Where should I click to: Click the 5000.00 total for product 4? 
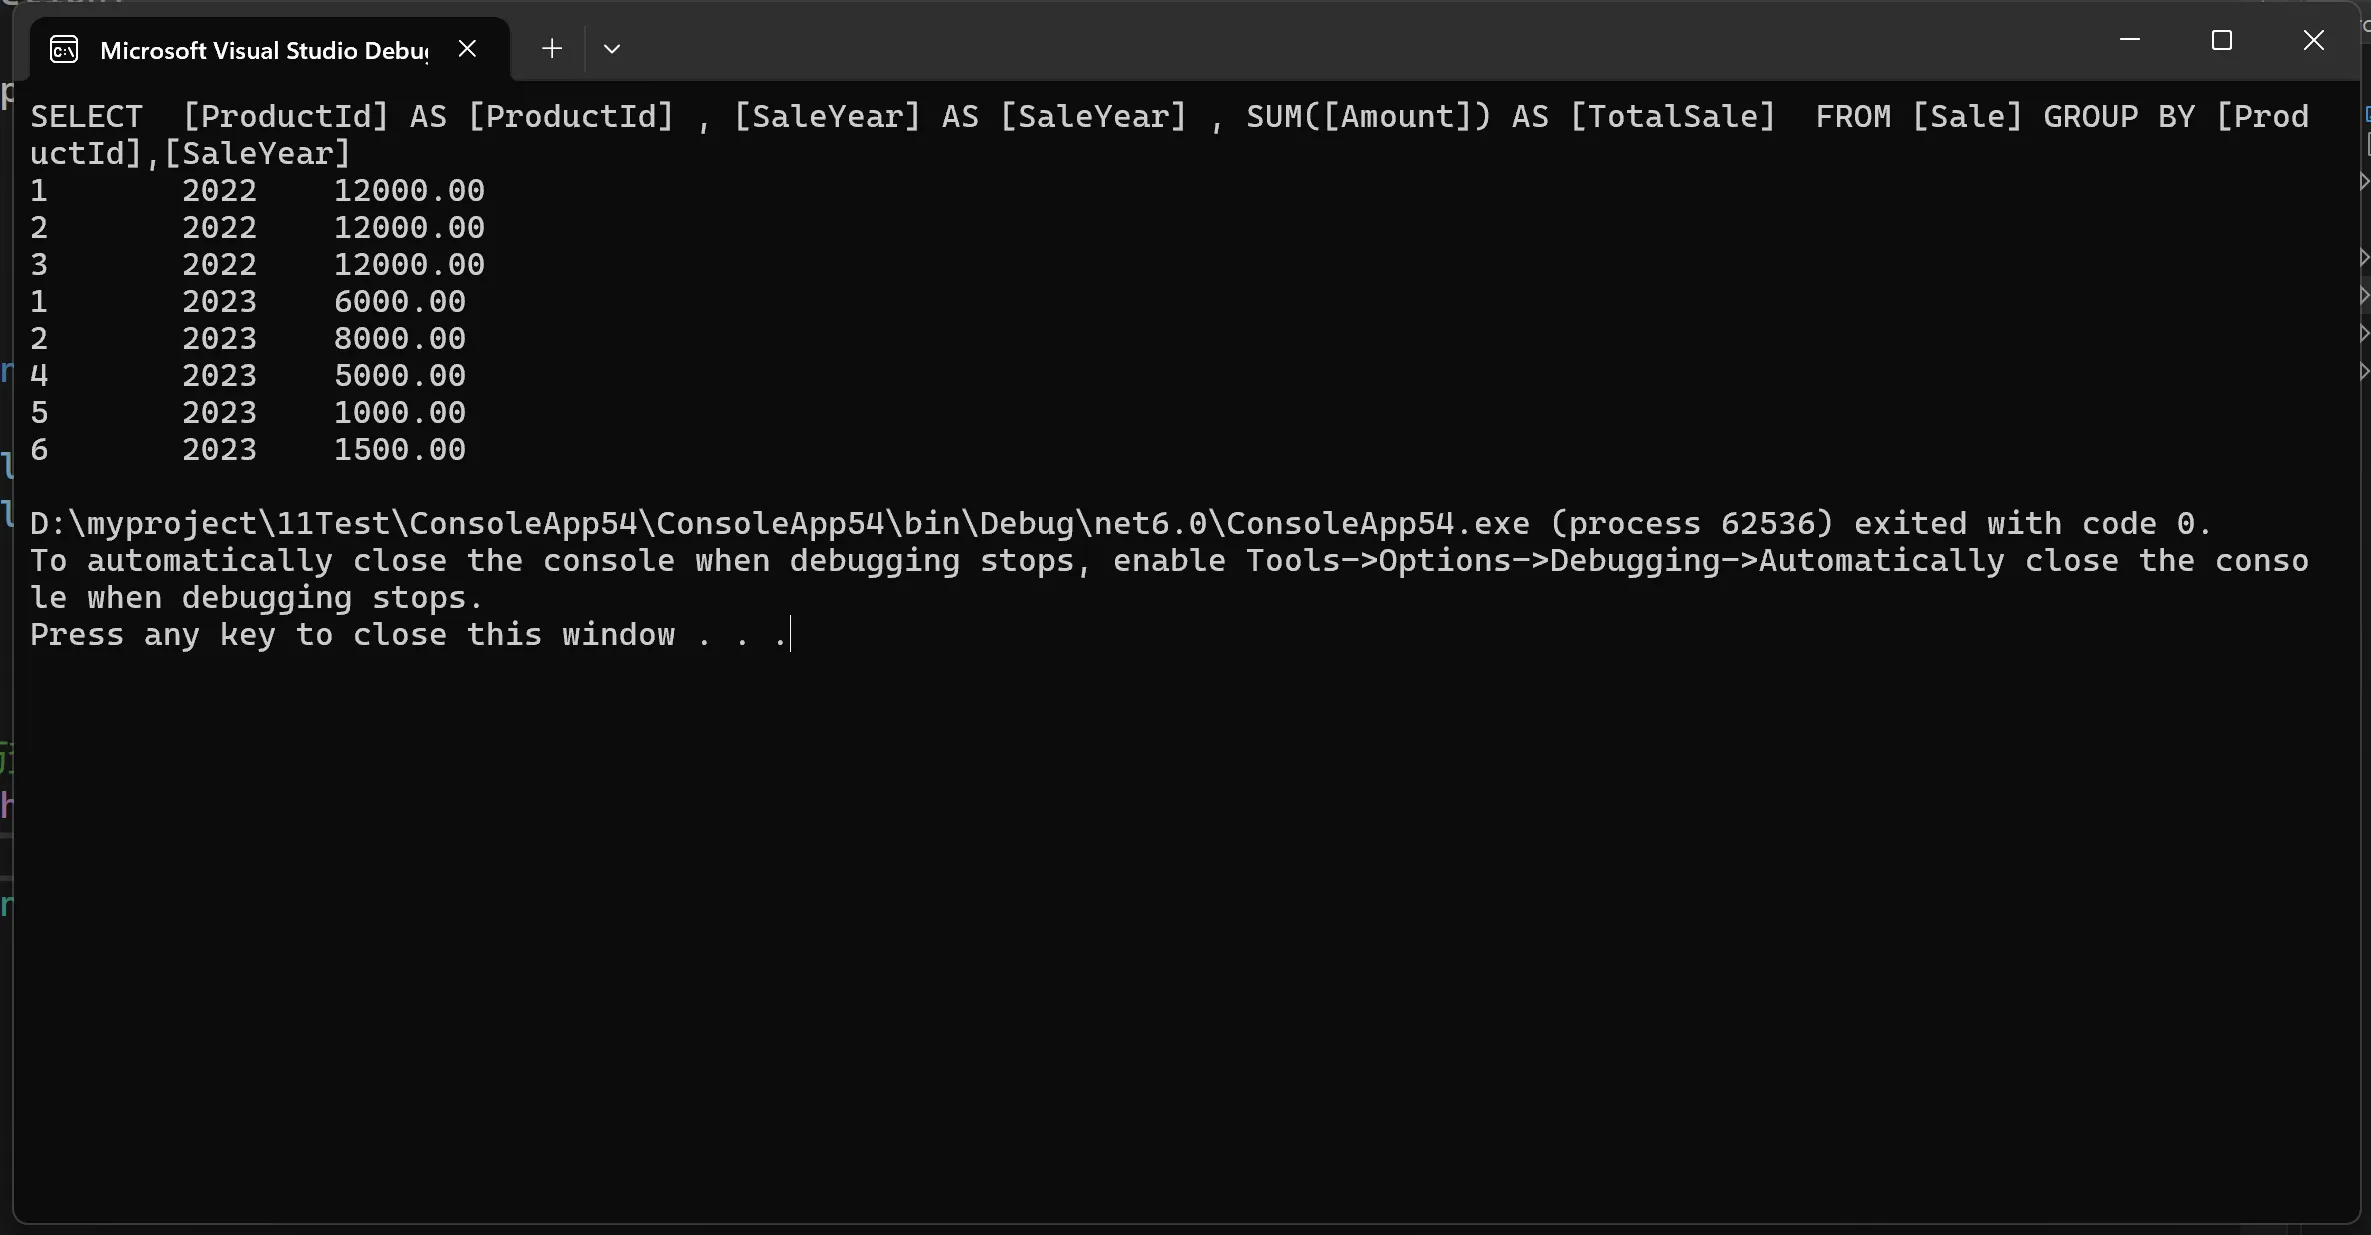point(400,376)
